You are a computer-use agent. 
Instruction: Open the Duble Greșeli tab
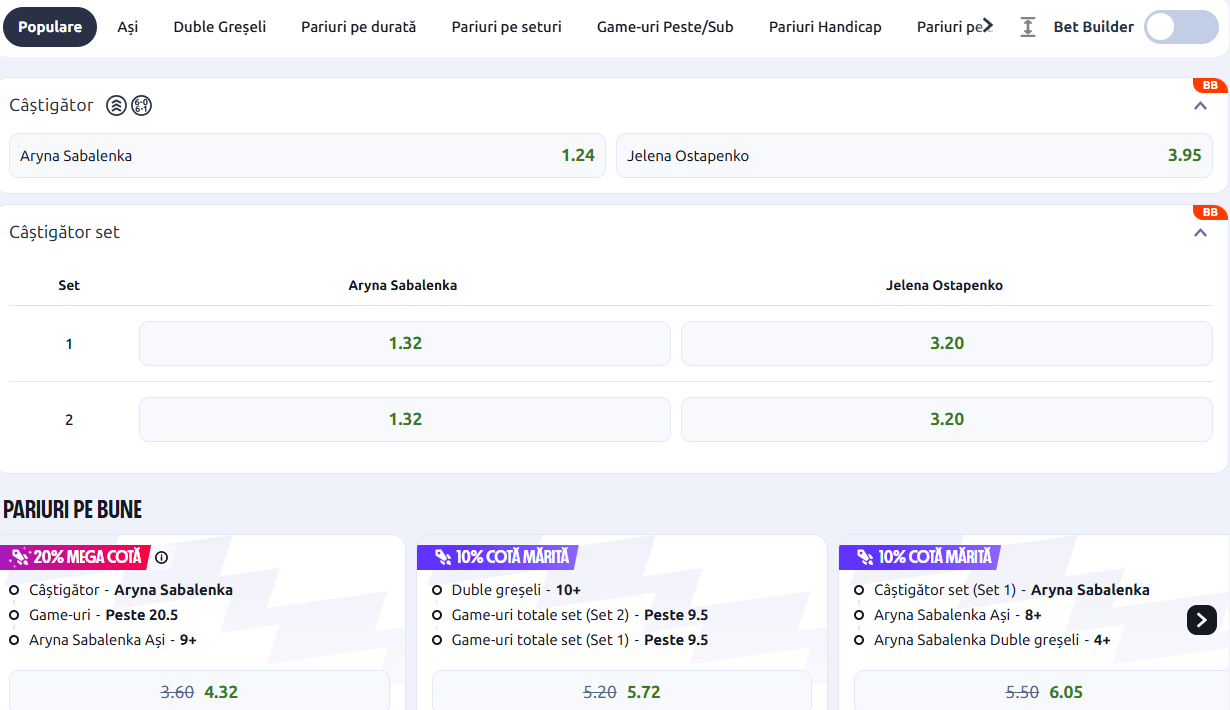[x=220, y=27]
